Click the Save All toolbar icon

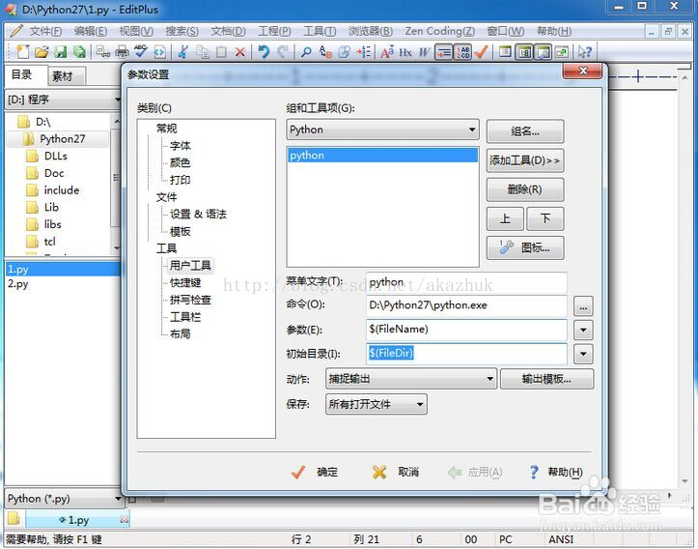pyautogui.click(x=79, y=52)
